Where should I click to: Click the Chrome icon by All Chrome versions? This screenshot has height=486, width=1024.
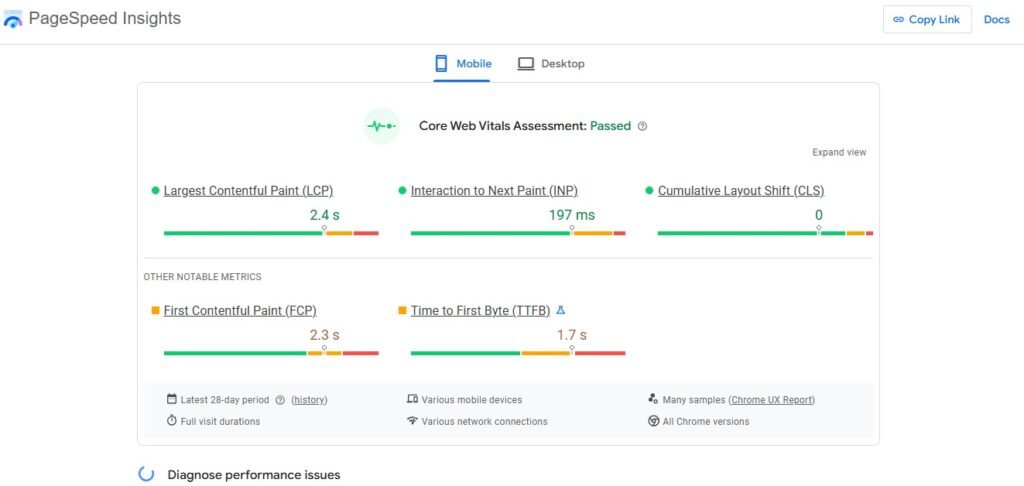[653, 421]
